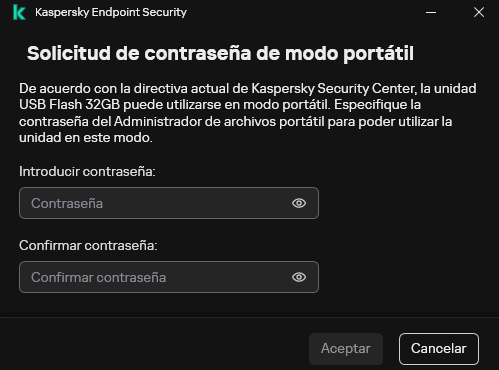Click the eye icon in the confirmation field

pyautogui.click(x=299, y=277)
